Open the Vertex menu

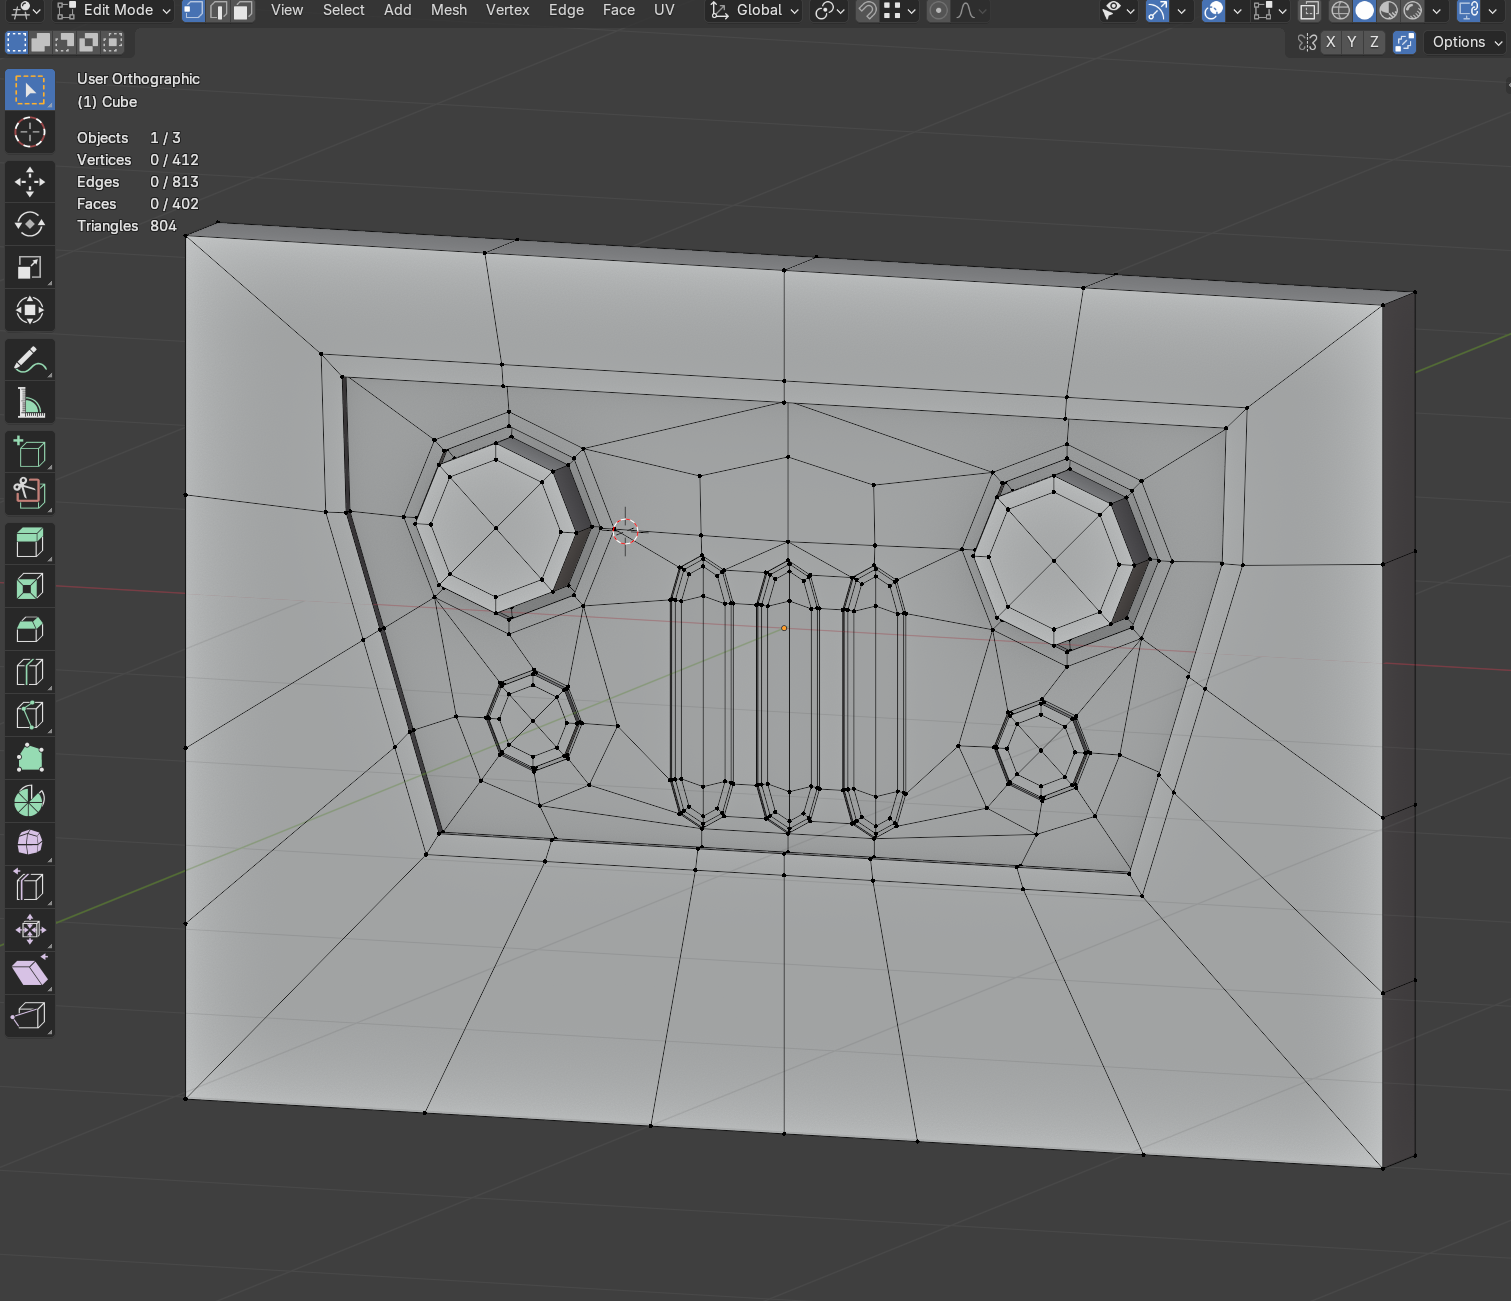[x=508, y=10]
